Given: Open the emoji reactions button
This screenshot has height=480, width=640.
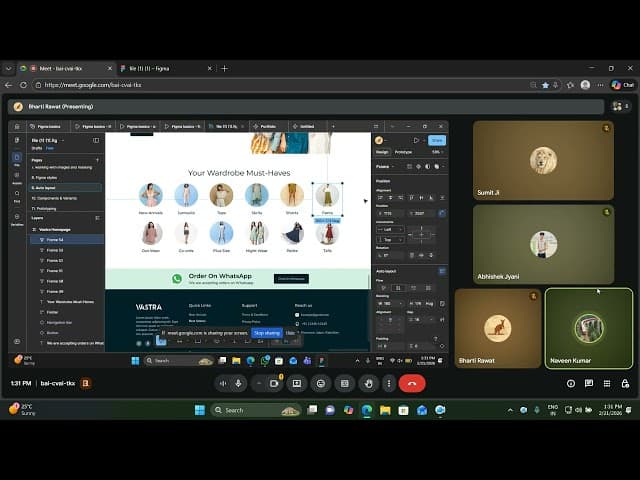Looking at the screenshot, I should pos(320,383).
